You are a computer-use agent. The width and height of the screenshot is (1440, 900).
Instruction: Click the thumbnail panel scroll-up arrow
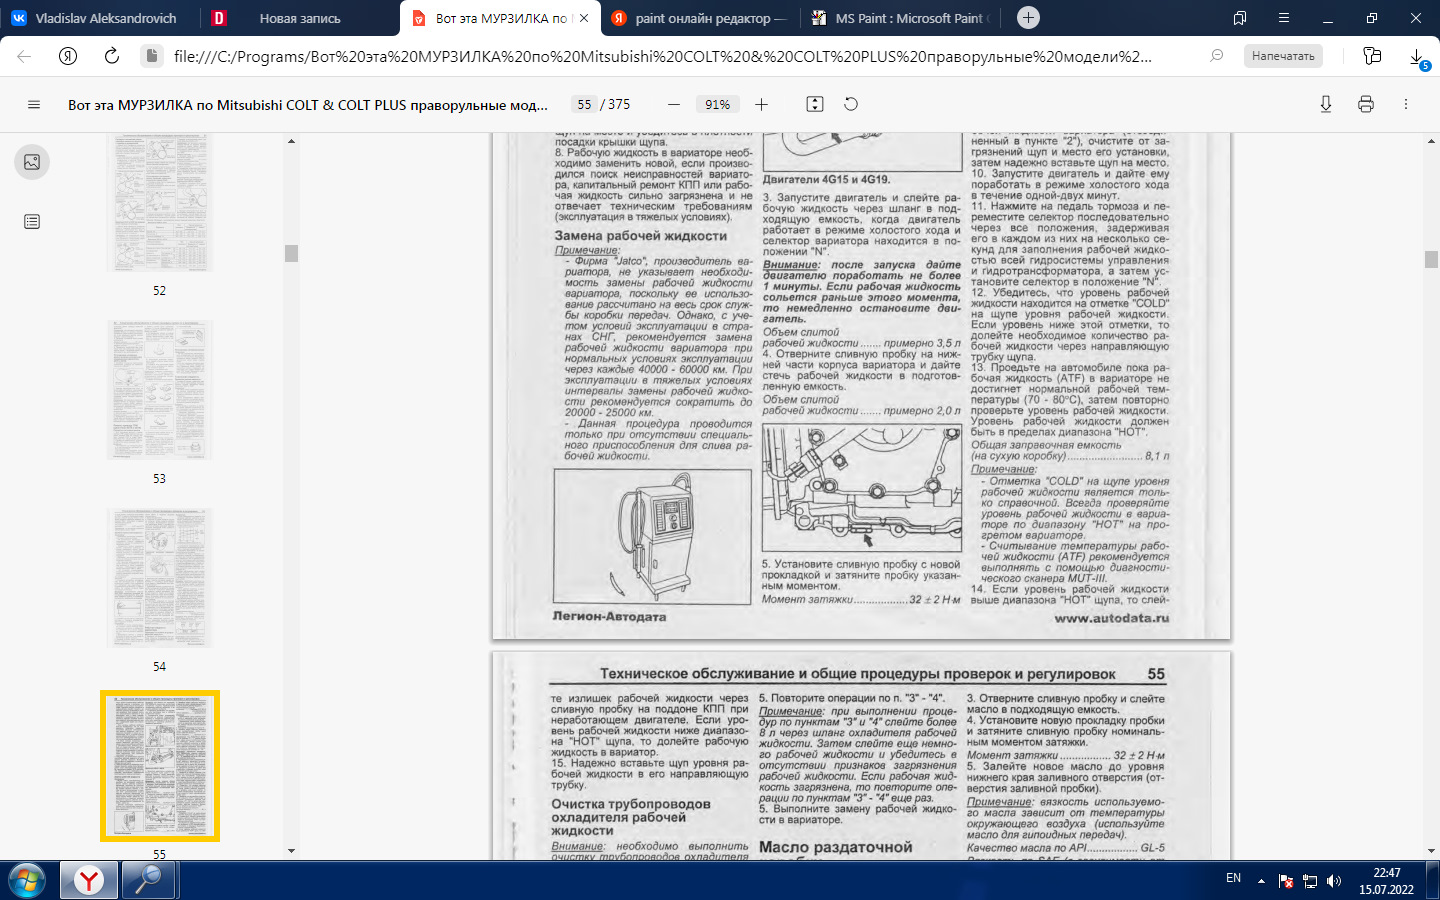click(291, 141)
